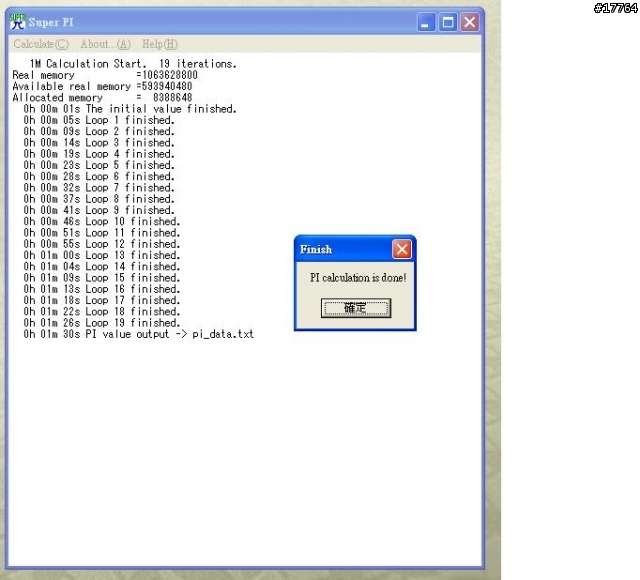Click the '1M Calculation Start. 19 iterations.' line

click(133, 64)
